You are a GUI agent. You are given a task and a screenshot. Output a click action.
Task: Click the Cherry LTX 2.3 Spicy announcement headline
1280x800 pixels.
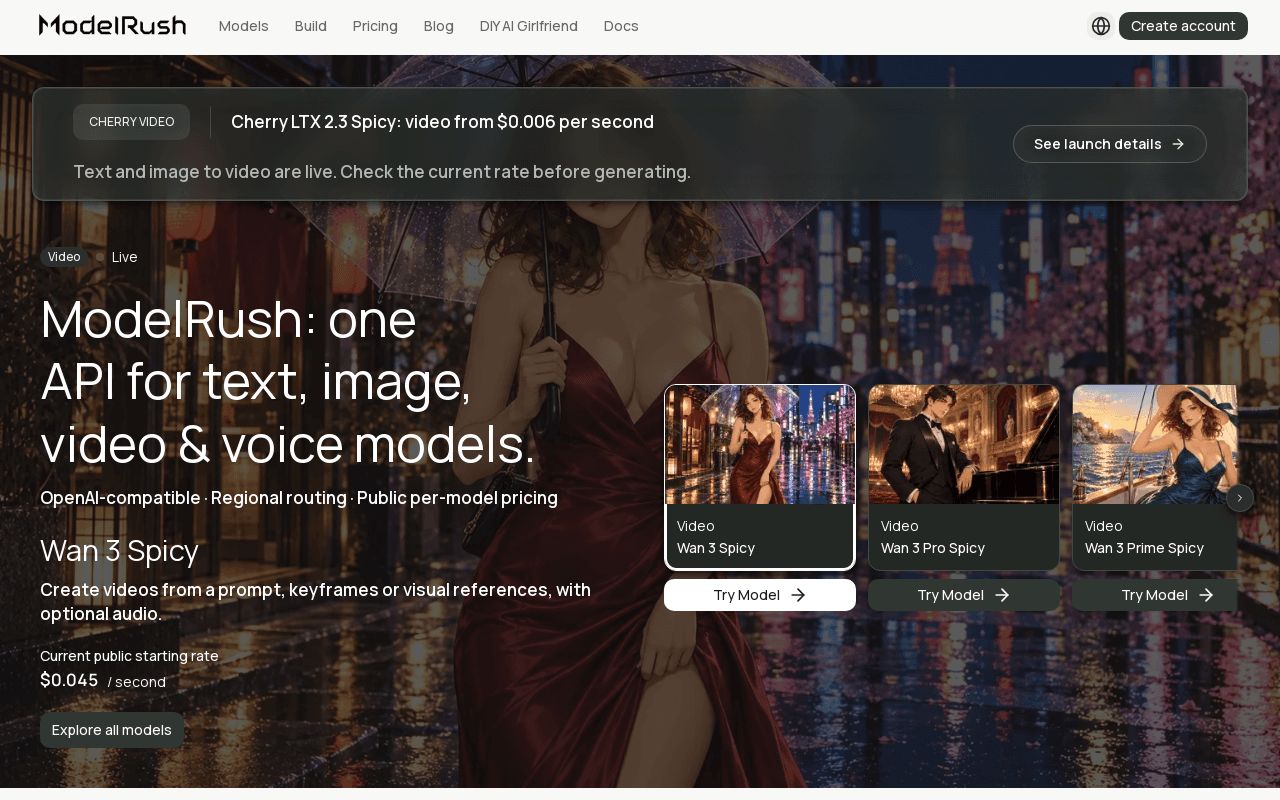point(442,122)
